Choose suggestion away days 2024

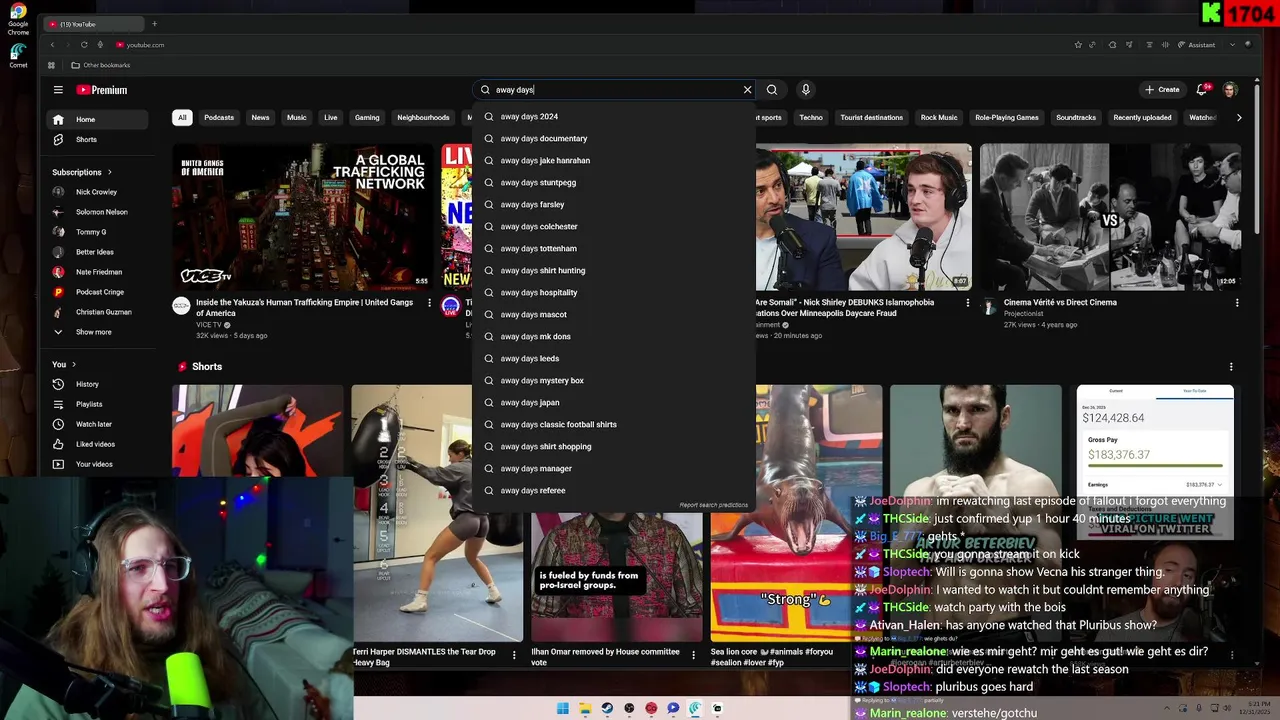pyautogui.click(x=614, y=116)
